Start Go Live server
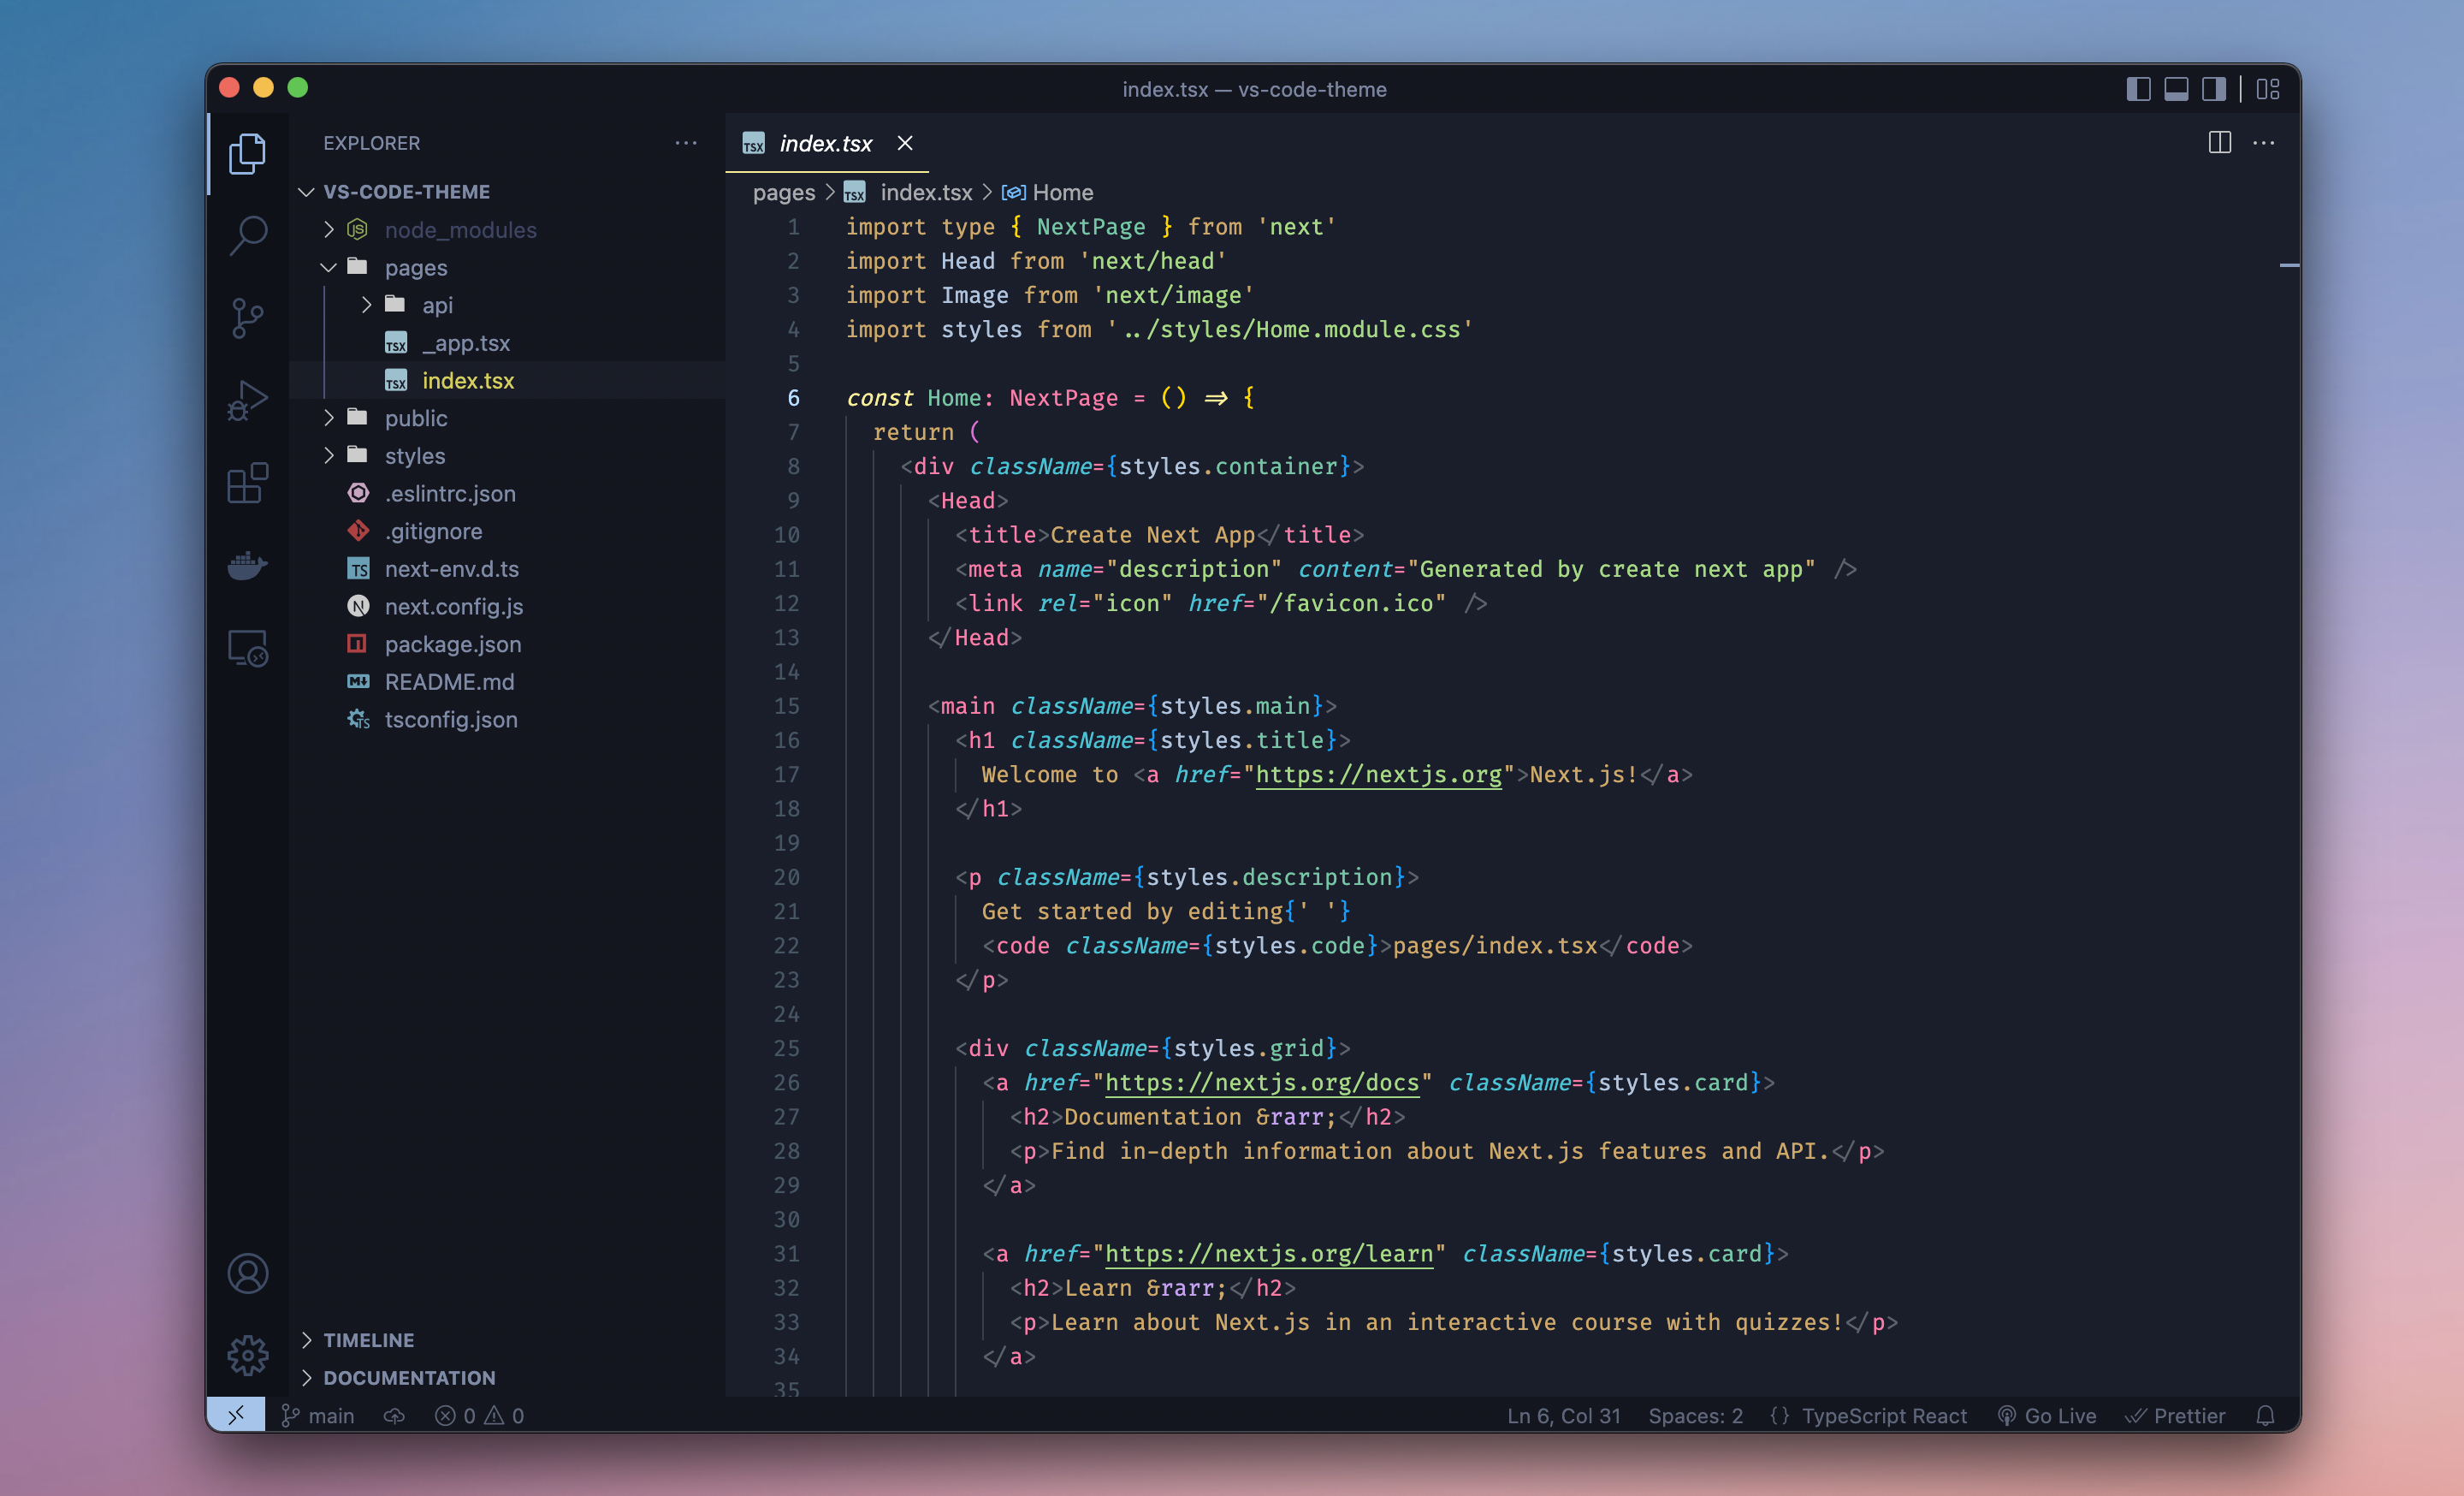 click(2047, 1415)
